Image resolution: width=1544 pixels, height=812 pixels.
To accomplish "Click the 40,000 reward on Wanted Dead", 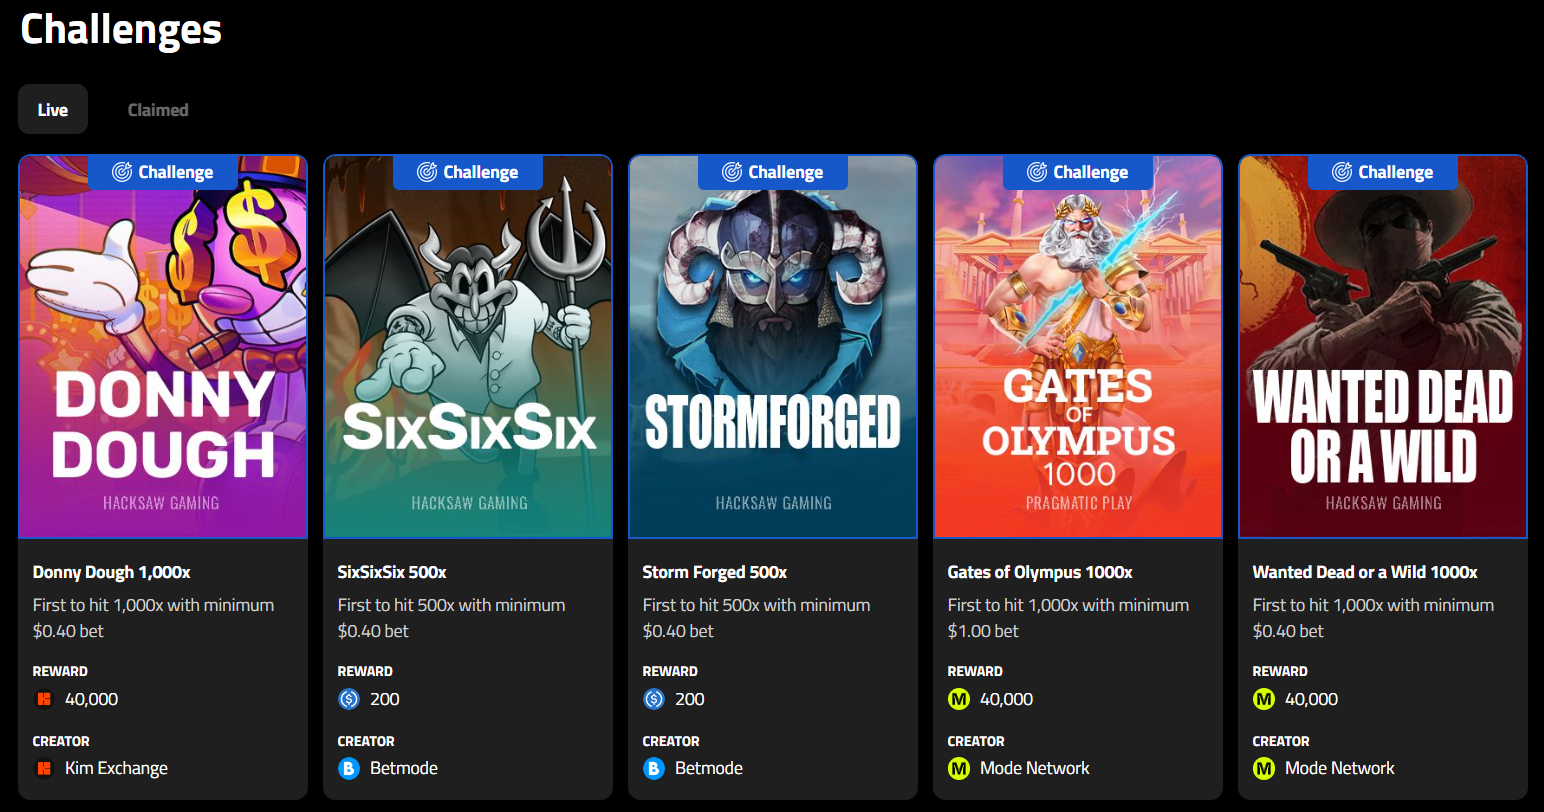I will point(1311,699).
